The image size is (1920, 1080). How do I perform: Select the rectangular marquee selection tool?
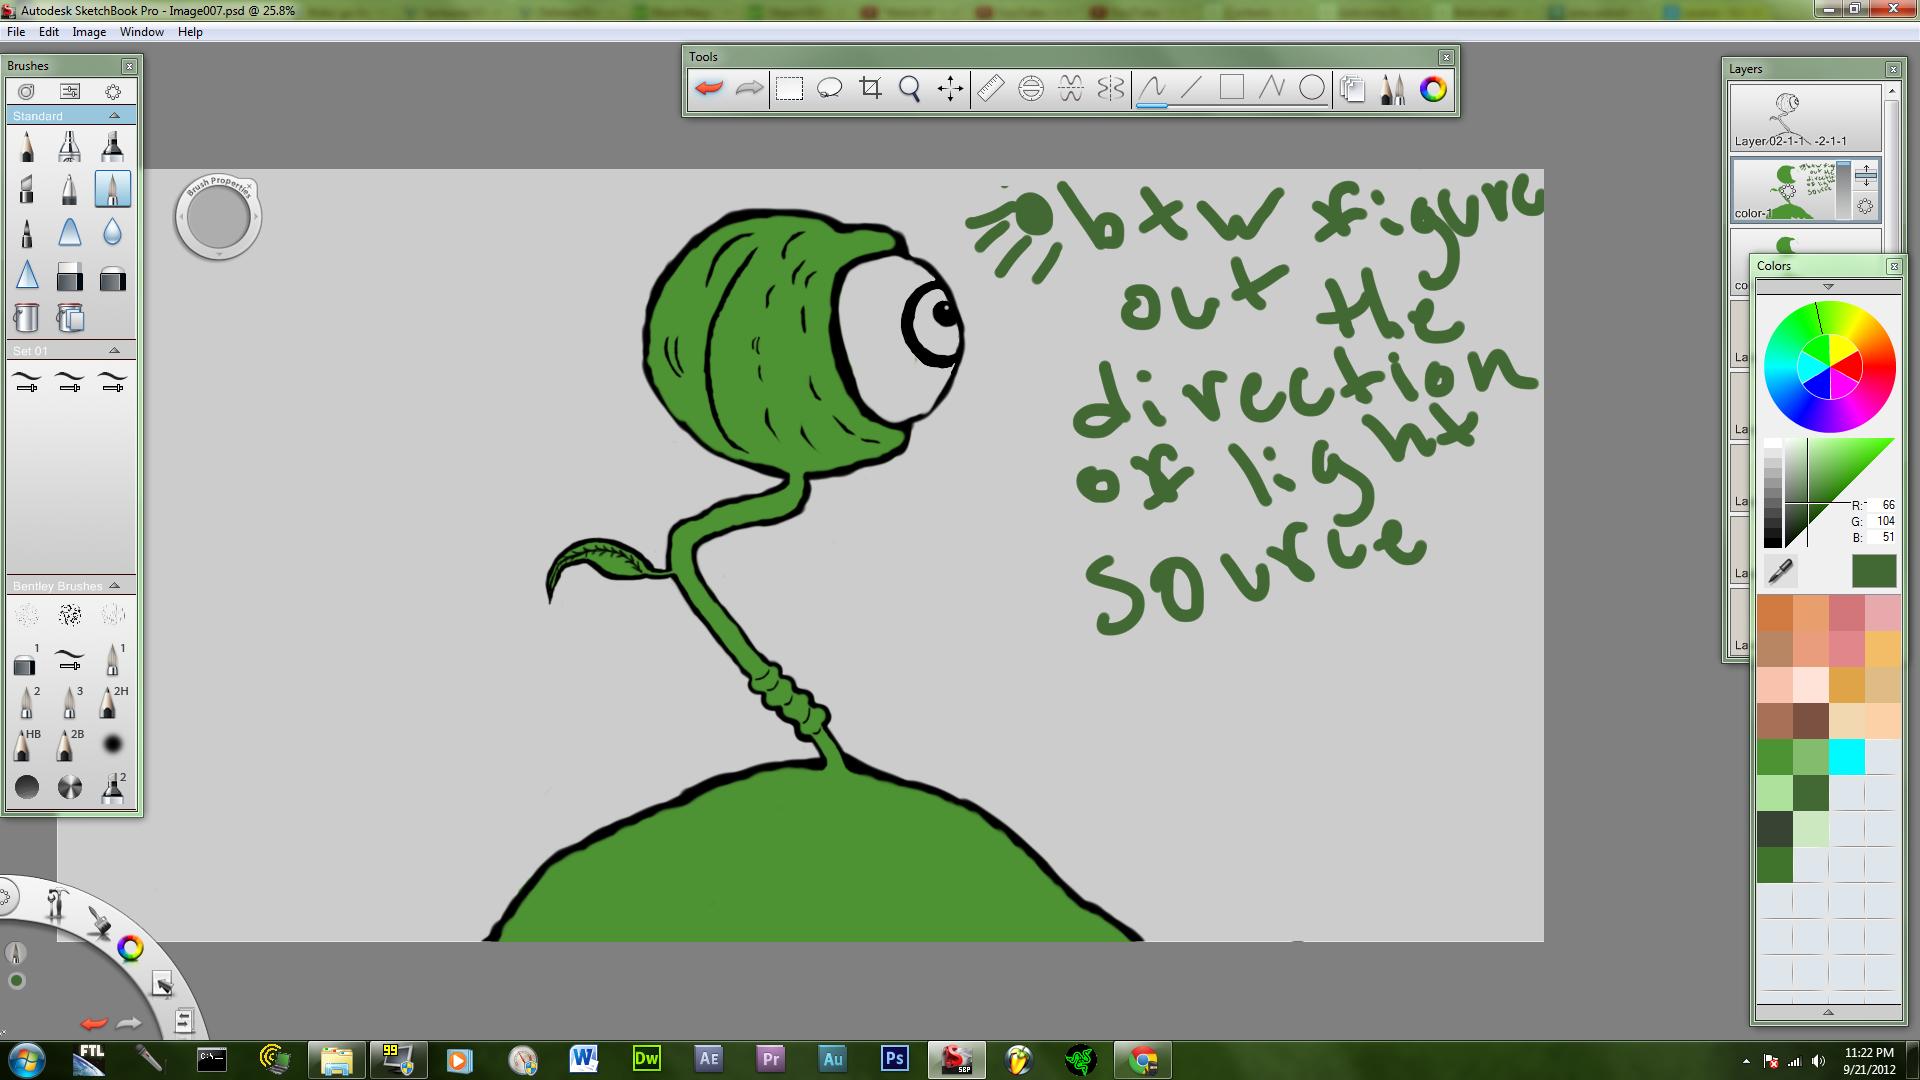pos(789,89)
